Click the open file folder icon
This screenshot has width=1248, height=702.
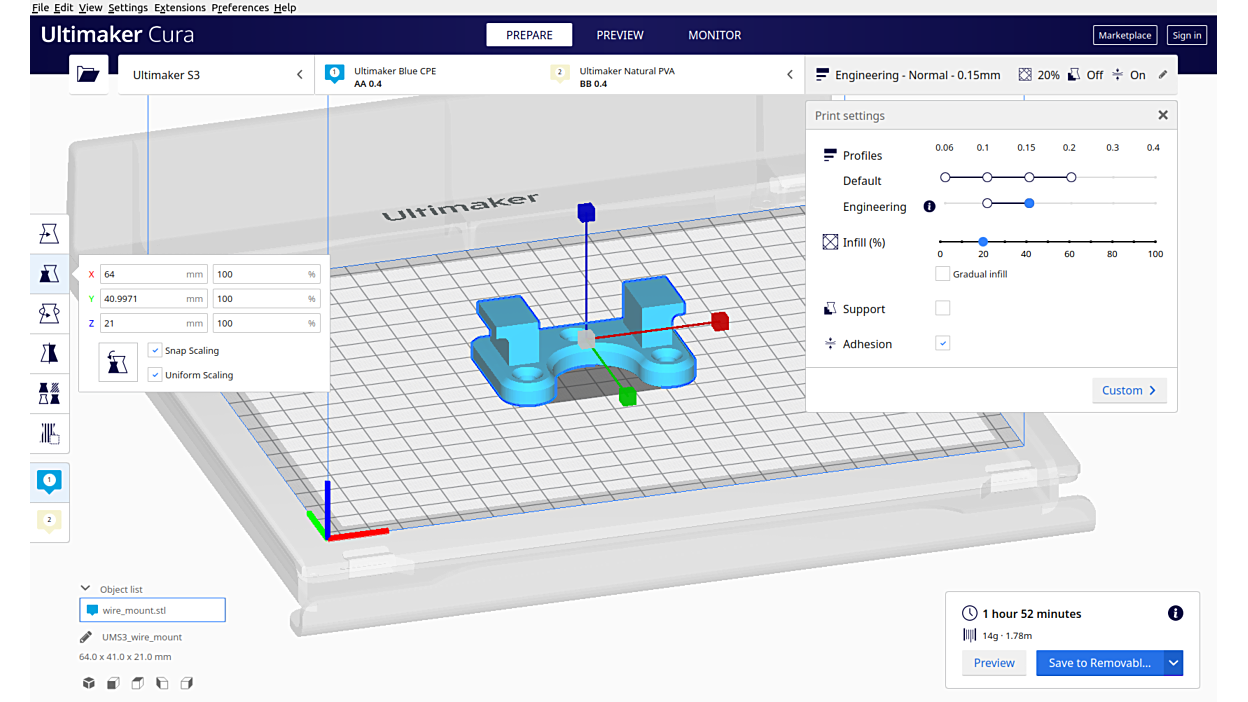click(x=88, y=74)
